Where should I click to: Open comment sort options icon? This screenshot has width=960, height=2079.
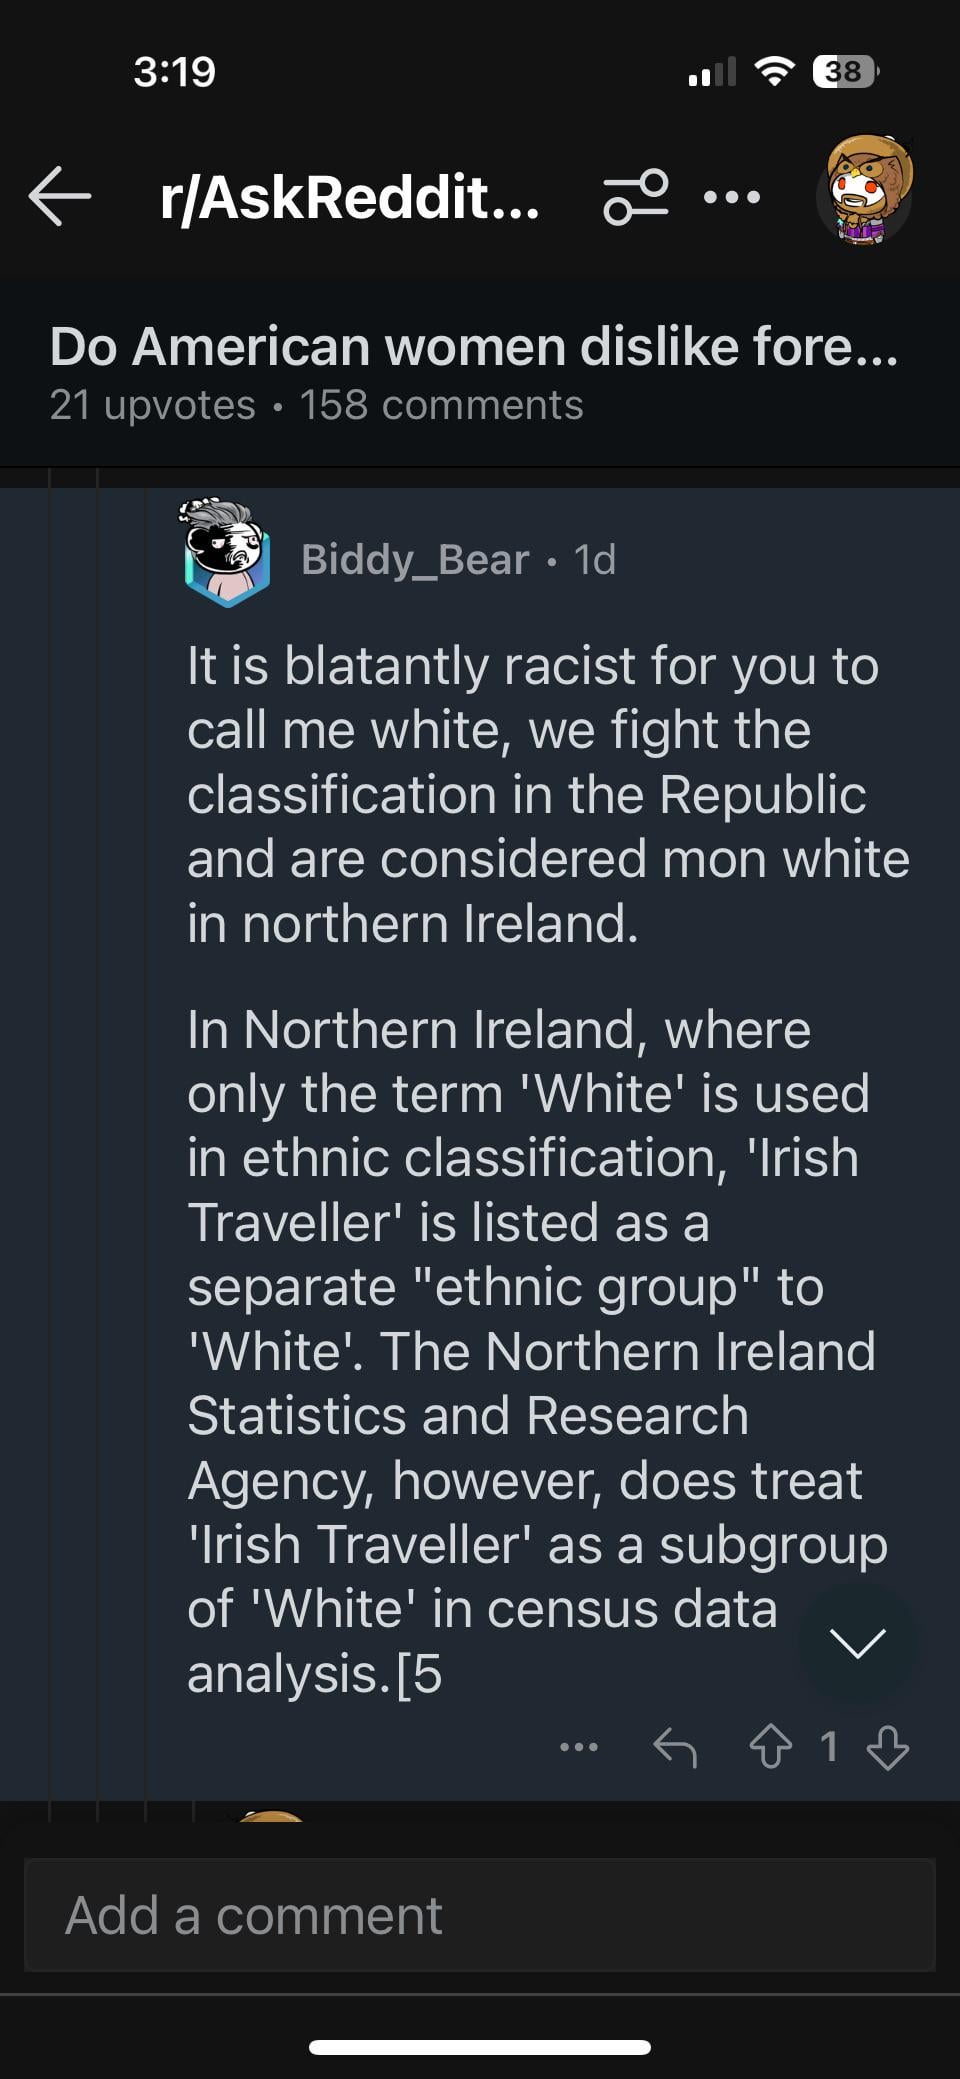pos(636,196)
